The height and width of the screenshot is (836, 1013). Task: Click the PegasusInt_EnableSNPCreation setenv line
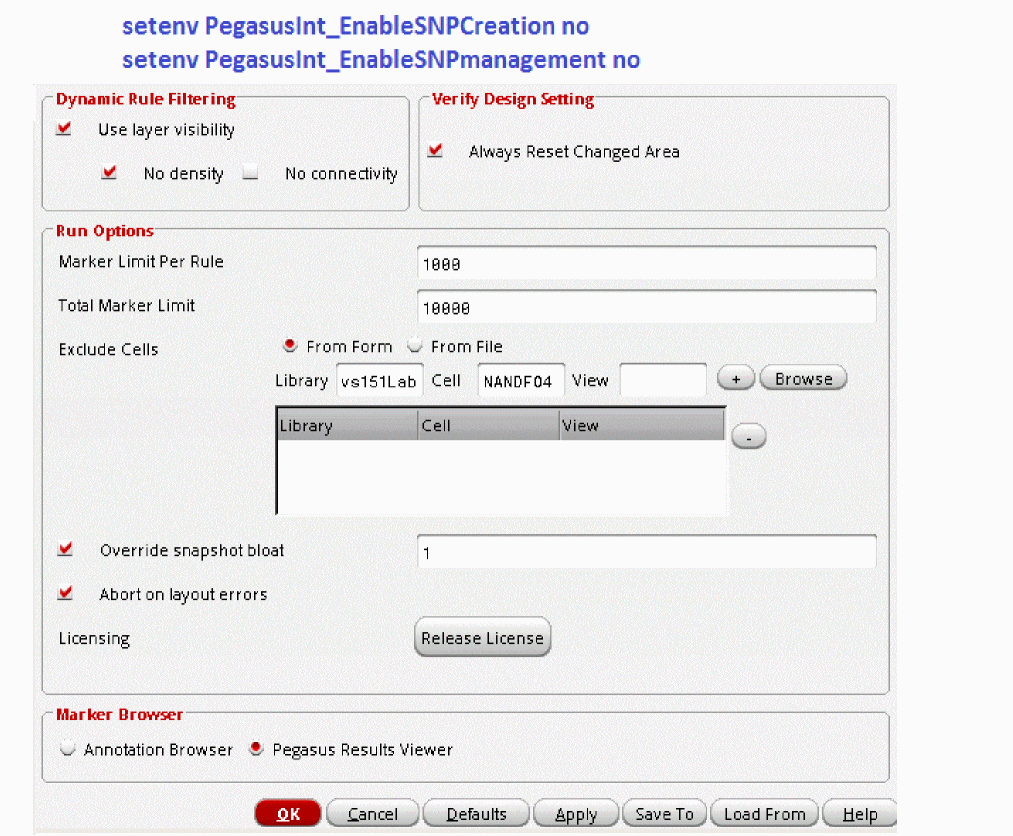pyautogui.click(x=356, y=26)
